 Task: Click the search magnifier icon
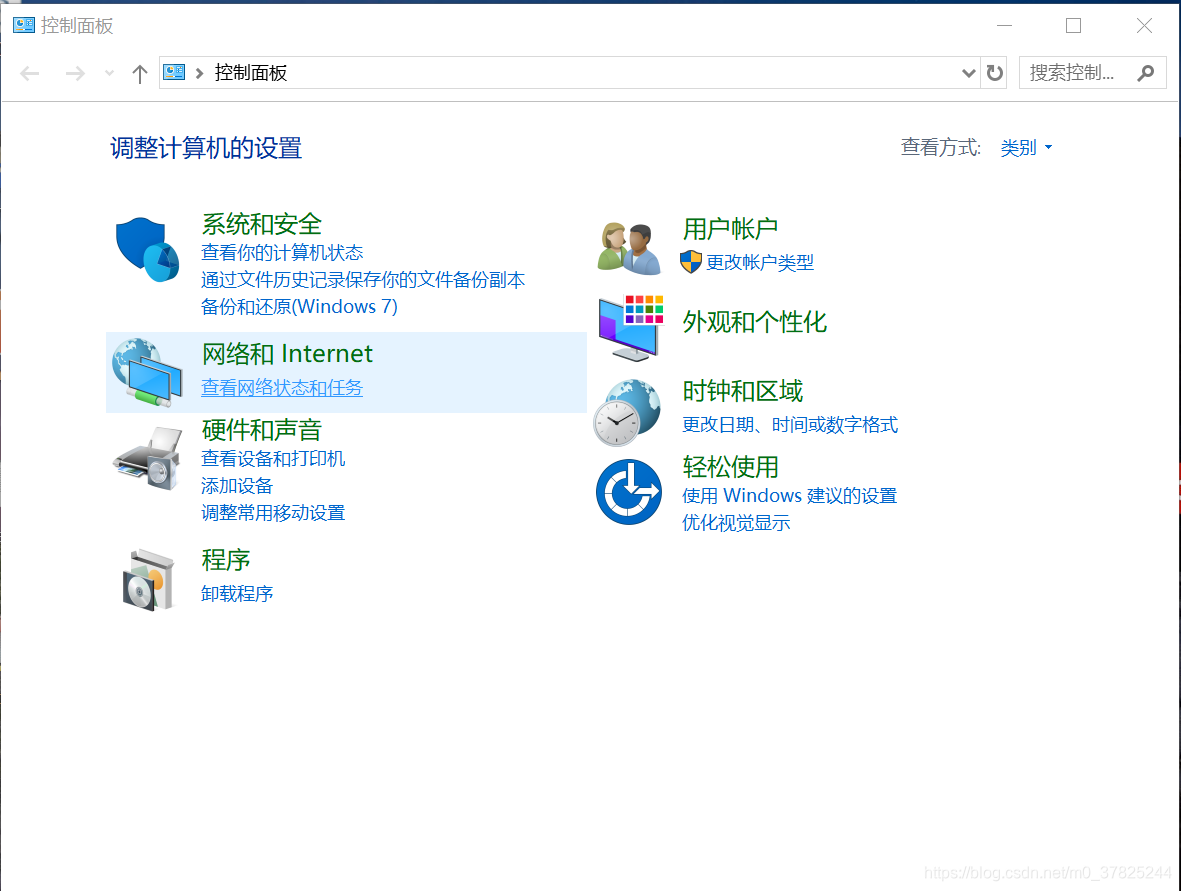coord(1146,73)
